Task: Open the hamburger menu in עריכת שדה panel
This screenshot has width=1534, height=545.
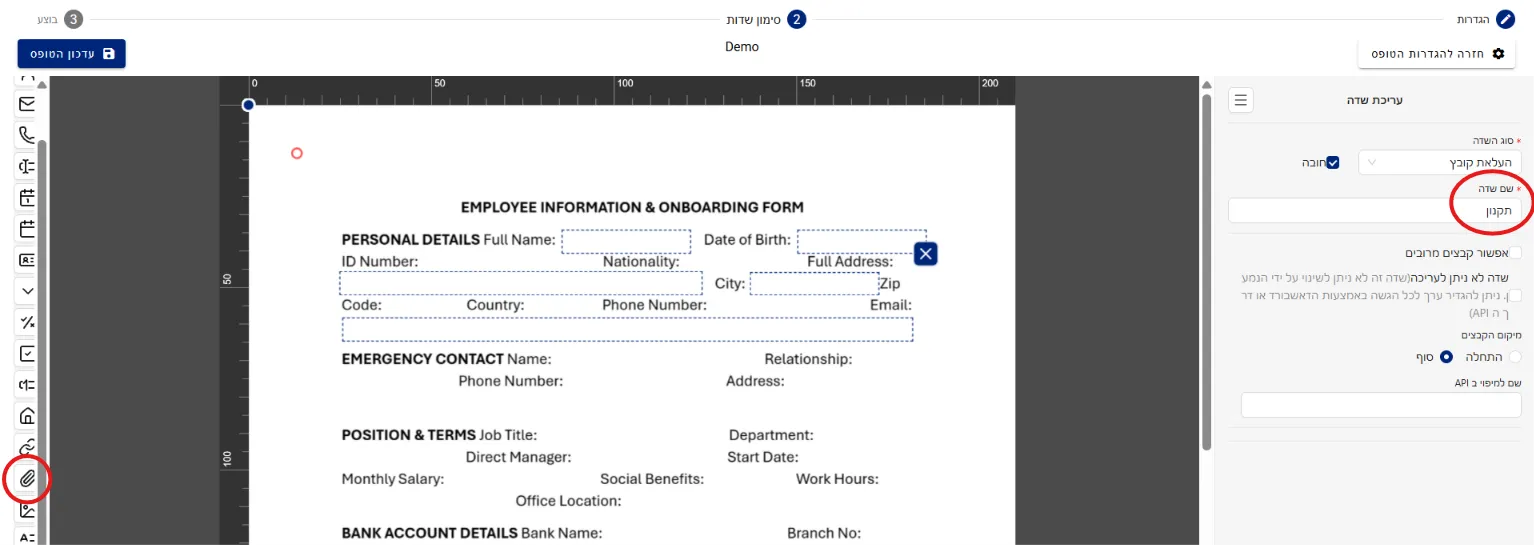Action: (x=1241, y=100)
